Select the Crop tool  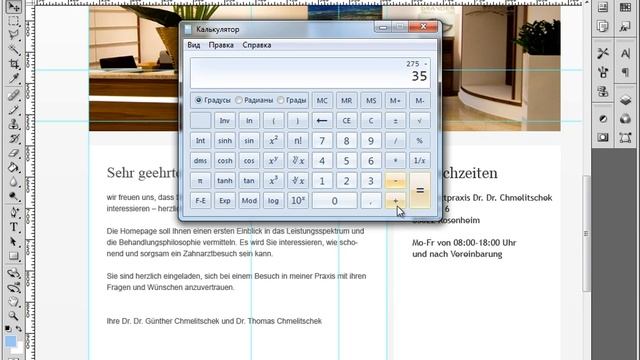[x=13, y=64]
